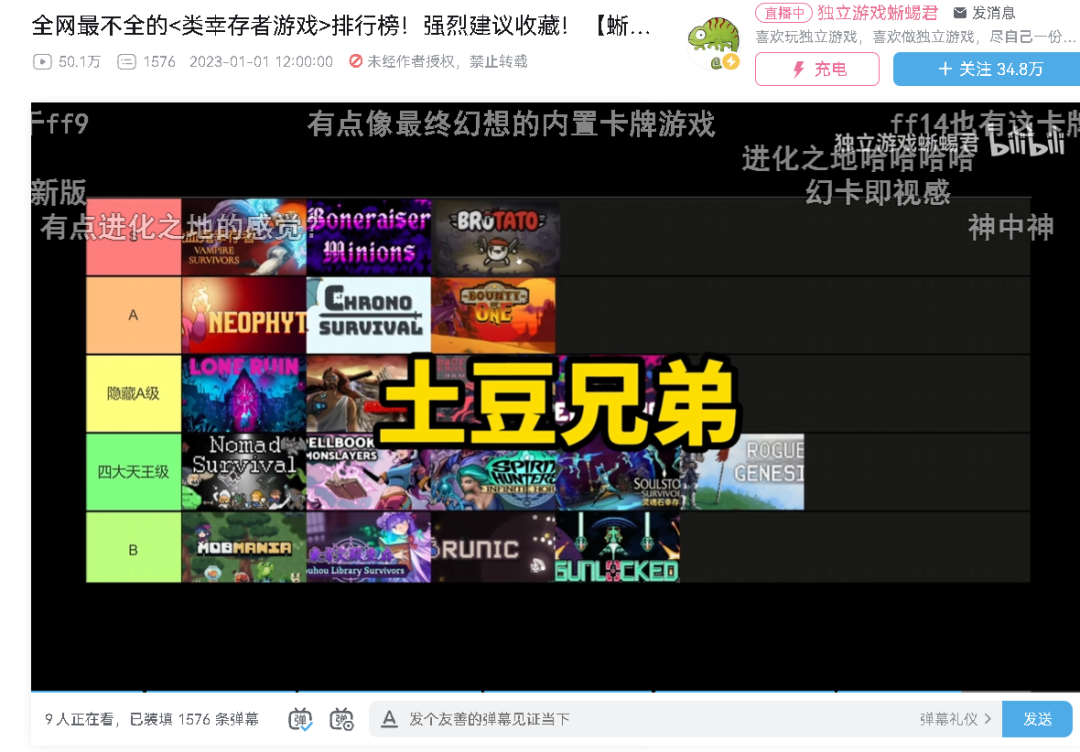Click the Spellbook Demonslayers thumbnail
This screenshot has height=752, width=1080.
[x=368, y=472]
